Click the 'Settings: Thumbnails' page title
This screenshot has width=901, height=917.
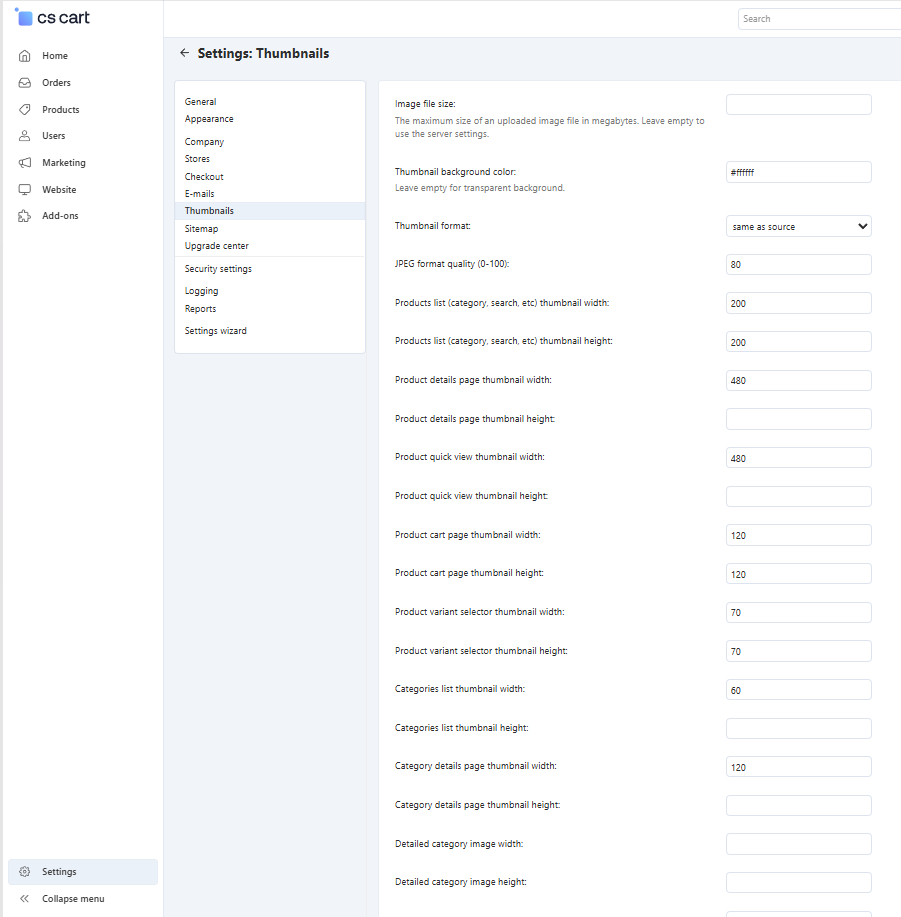pos(263,53)
